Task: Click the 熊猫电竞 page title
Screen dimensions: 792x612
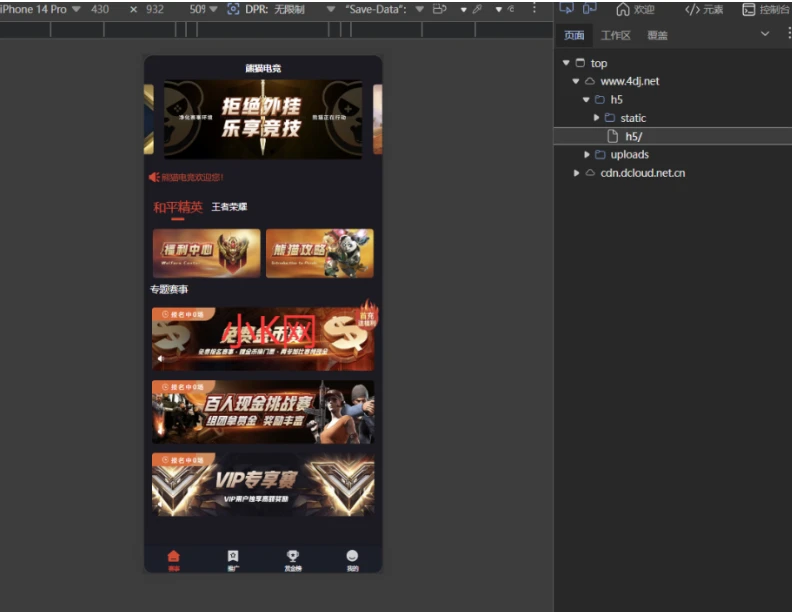Action: click(263, 68)
